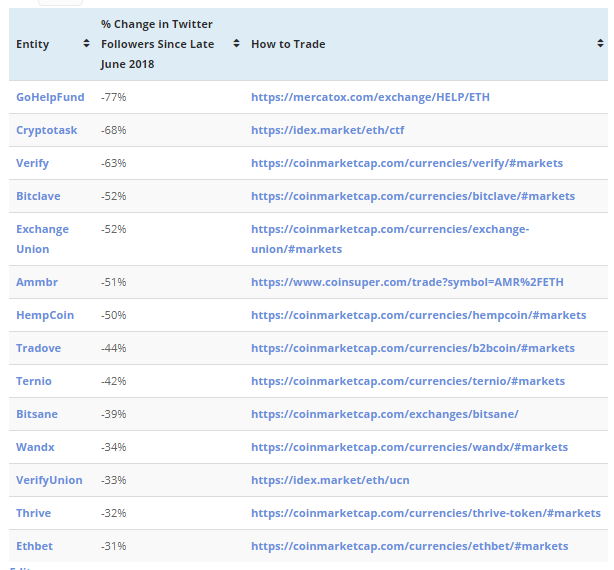Select the -51% cell for Ammbr
This screenshot has width=614, height=570.
(114, 282)
